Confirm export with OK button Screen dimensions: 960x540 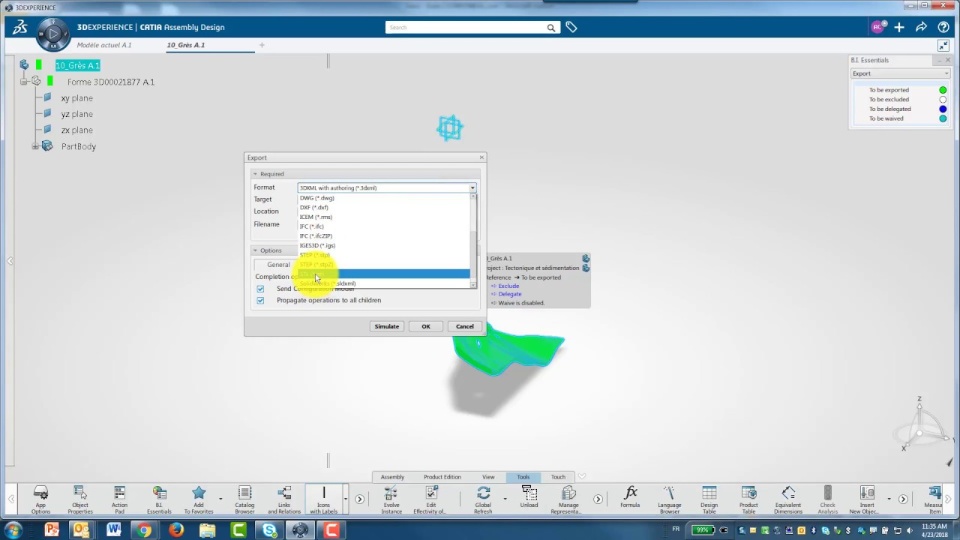tap(426, 326)
